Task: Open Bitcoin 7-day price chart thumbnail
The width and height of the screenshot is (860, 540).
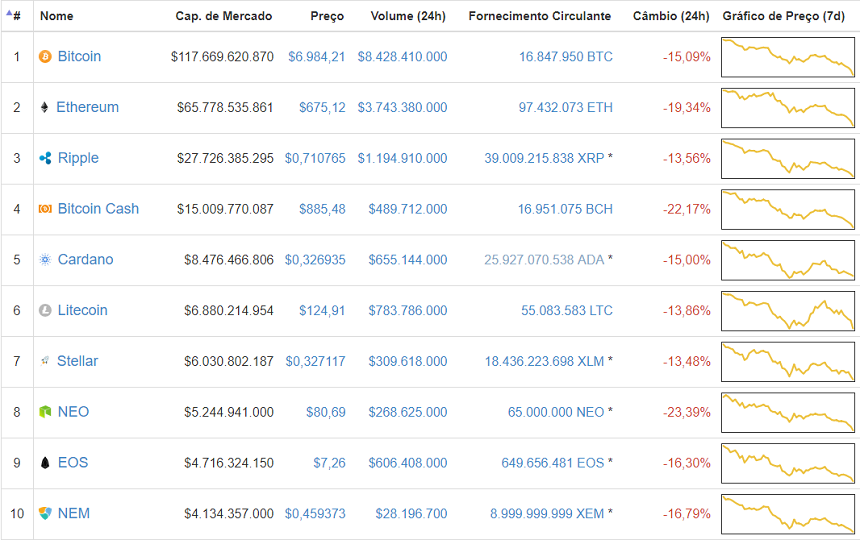Action: 788,57
